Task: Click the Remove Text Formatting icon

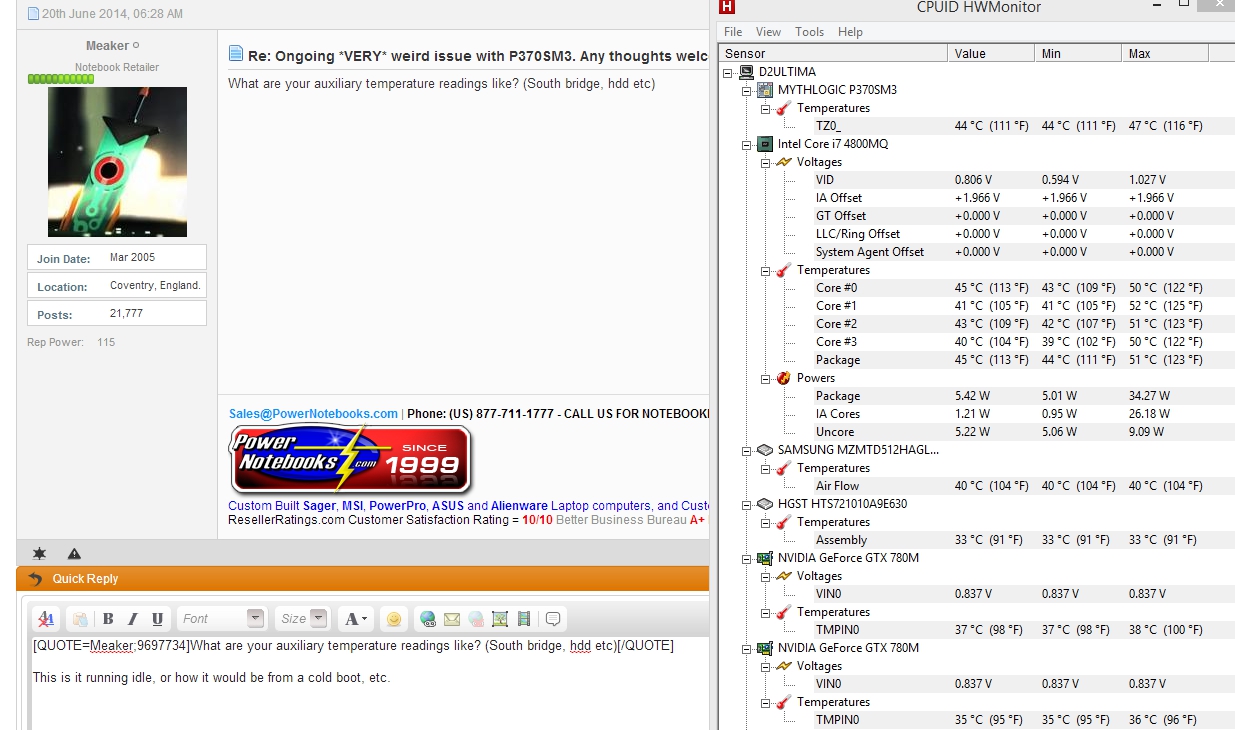Action: point(46,619)
